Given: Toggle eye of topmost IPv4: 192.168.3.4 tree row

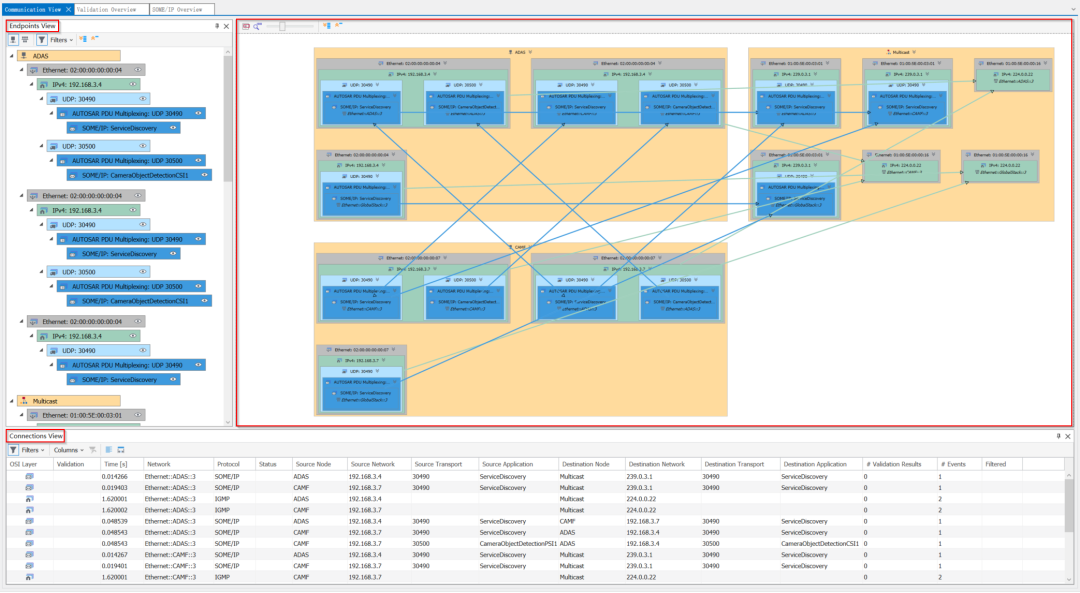Looking at the screenshot, I should coord(133,85).
